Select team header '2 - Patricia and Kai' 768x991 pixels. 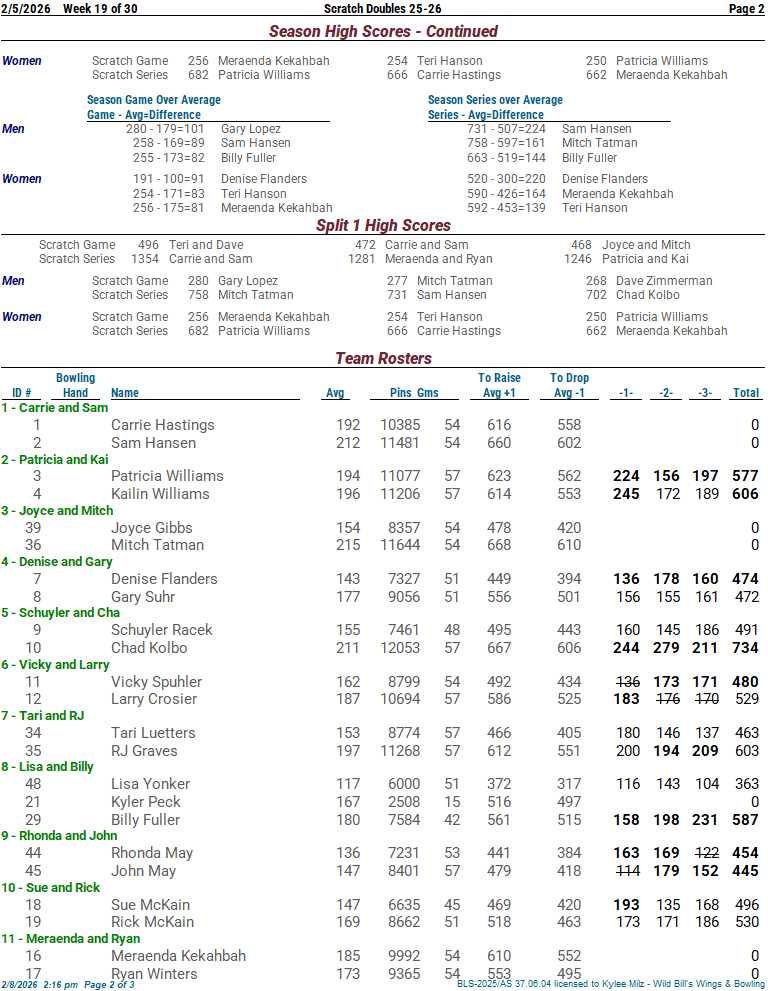tap(54, 459)
